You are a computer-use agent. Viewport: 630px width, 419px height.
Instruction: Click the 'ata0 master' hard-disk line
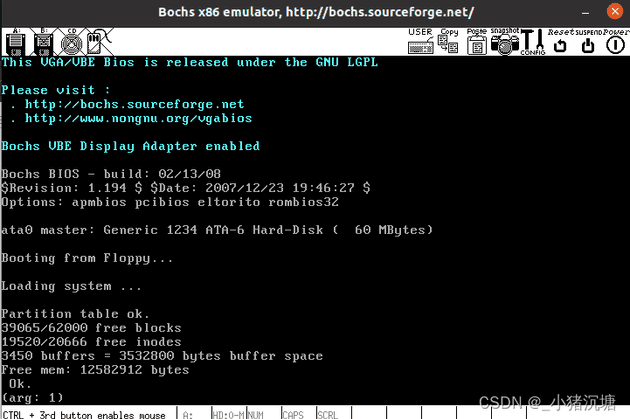[x=217, y=230]
